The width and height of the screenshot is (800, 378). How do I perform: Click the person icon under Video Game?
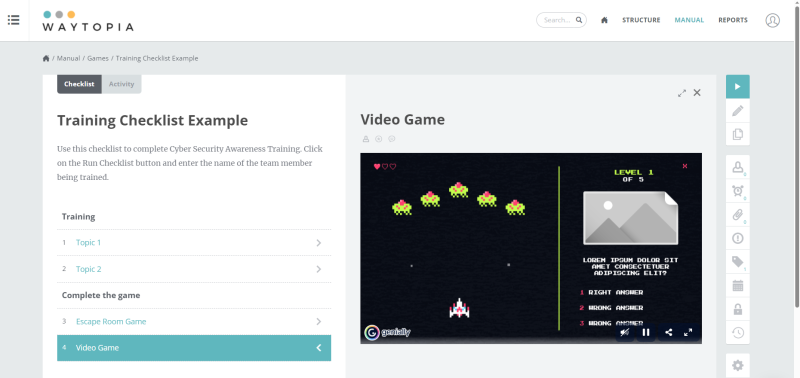click(x=365, y=139)
